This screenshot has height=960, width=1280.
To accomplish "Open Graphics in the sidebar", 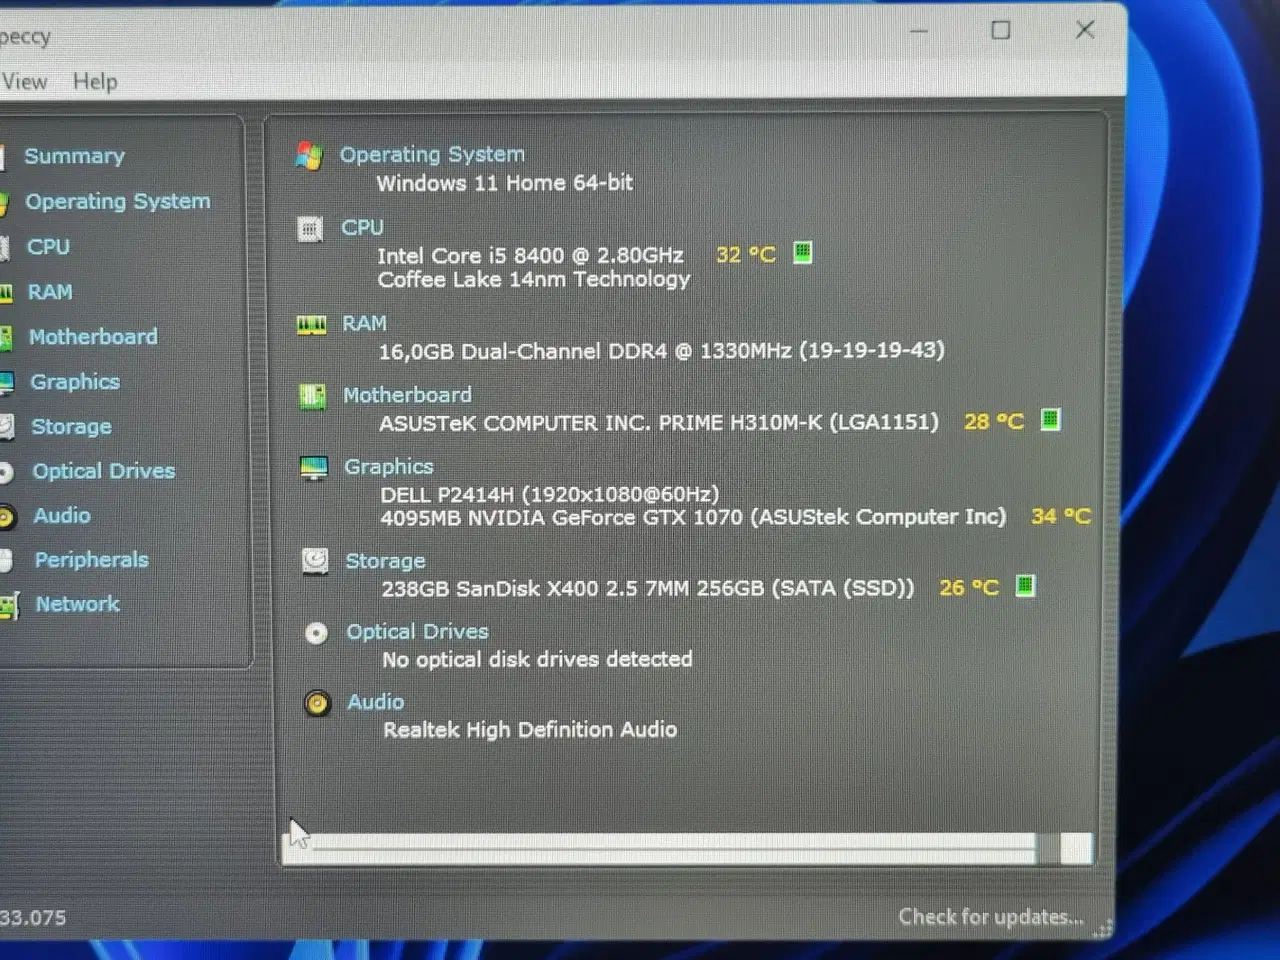I will point(75,382).
